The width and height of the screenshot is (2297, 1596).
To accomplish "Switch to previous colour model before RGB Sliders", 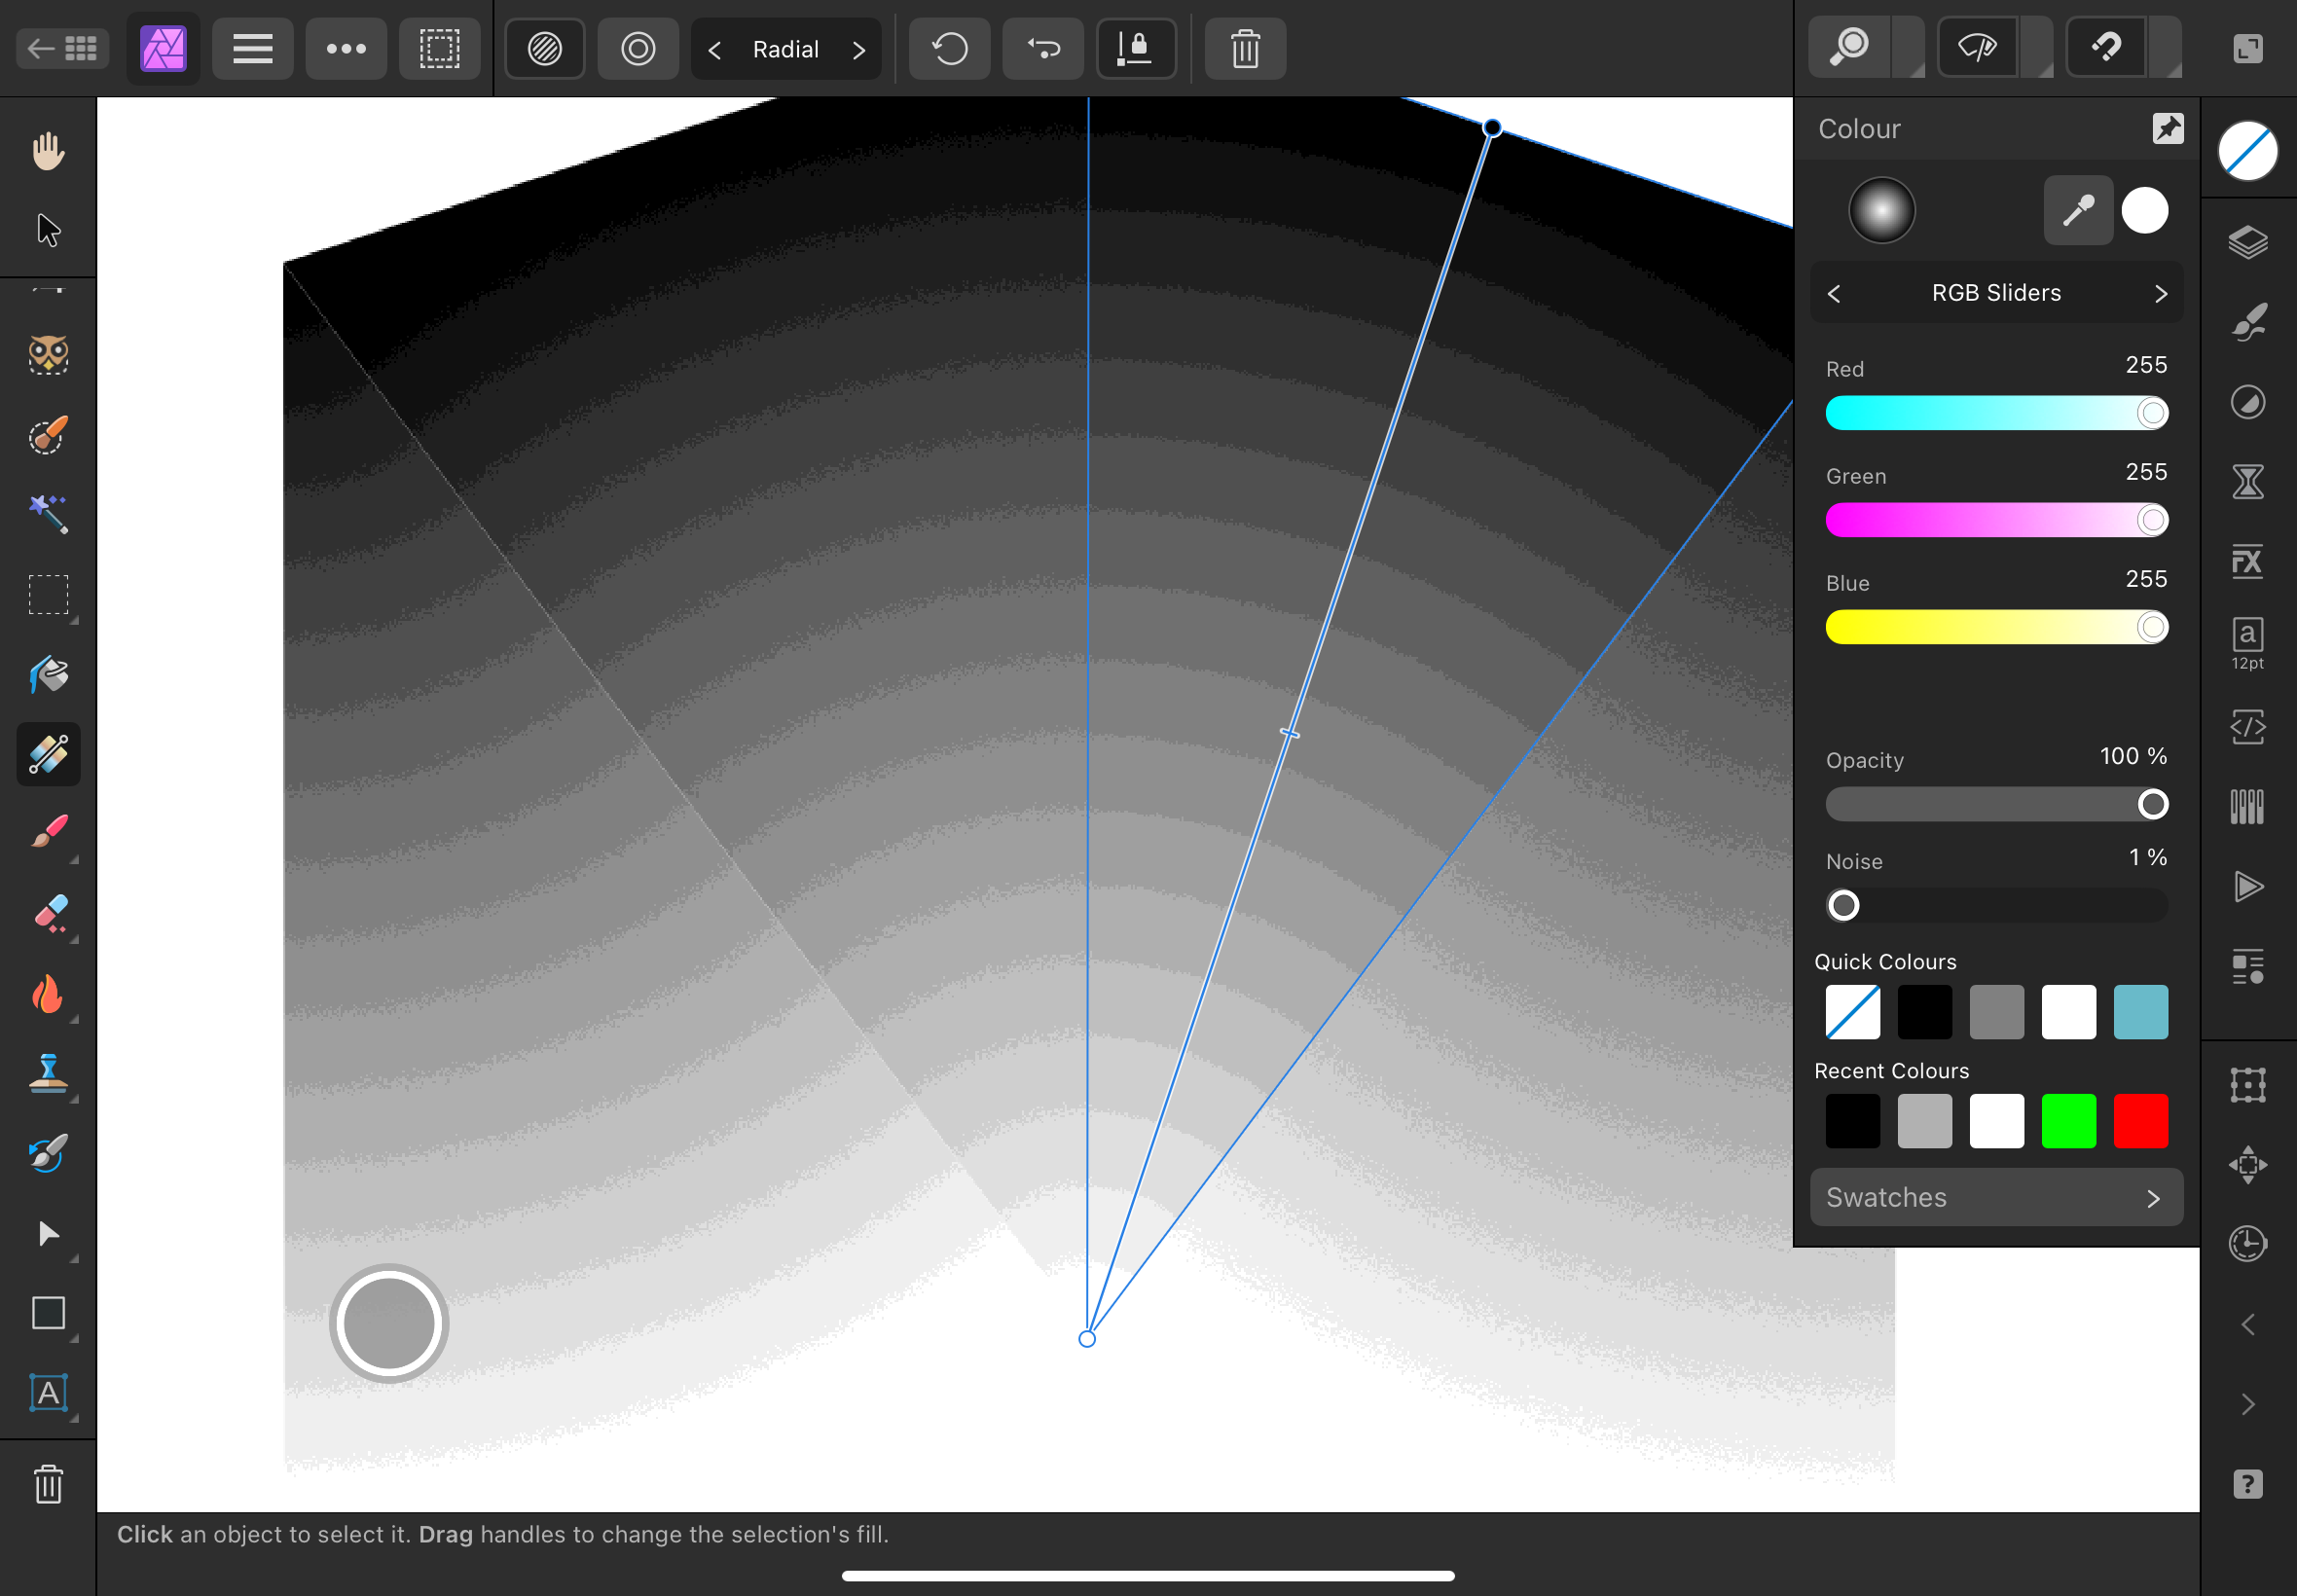I will tap(1834, 294).
